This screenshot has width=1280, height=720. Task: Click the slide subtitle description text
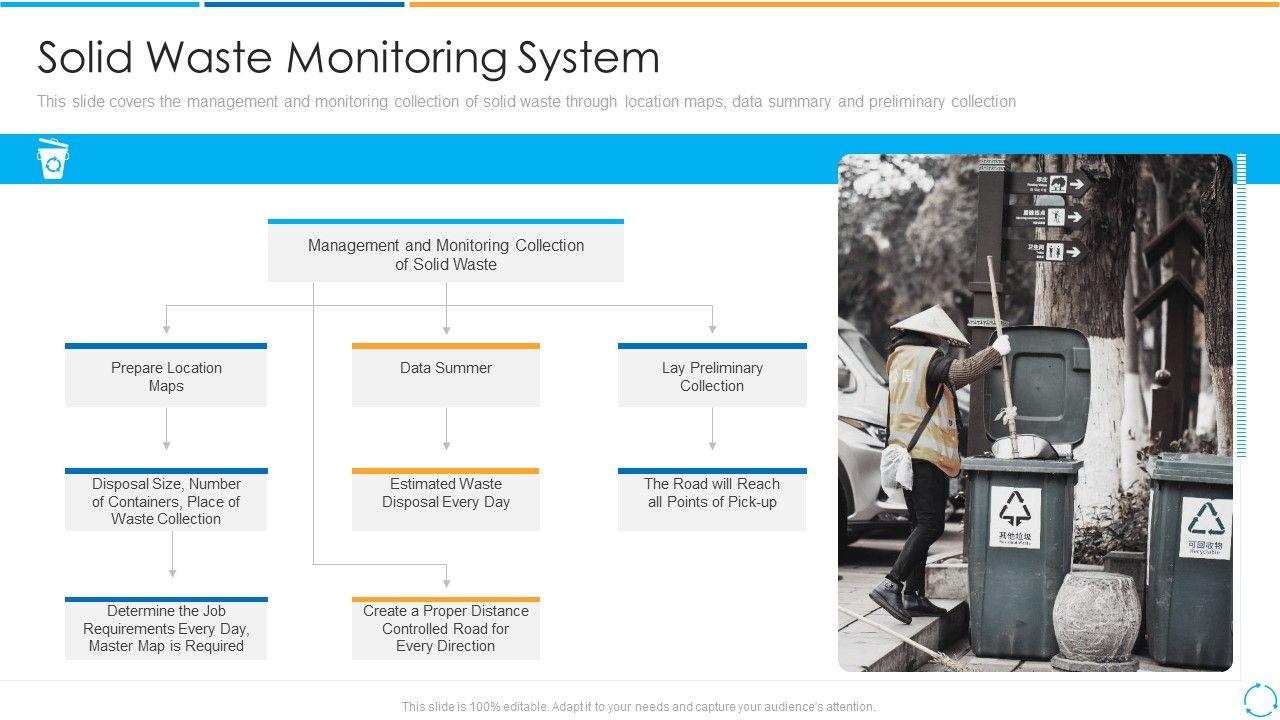(x=526, y=102)
